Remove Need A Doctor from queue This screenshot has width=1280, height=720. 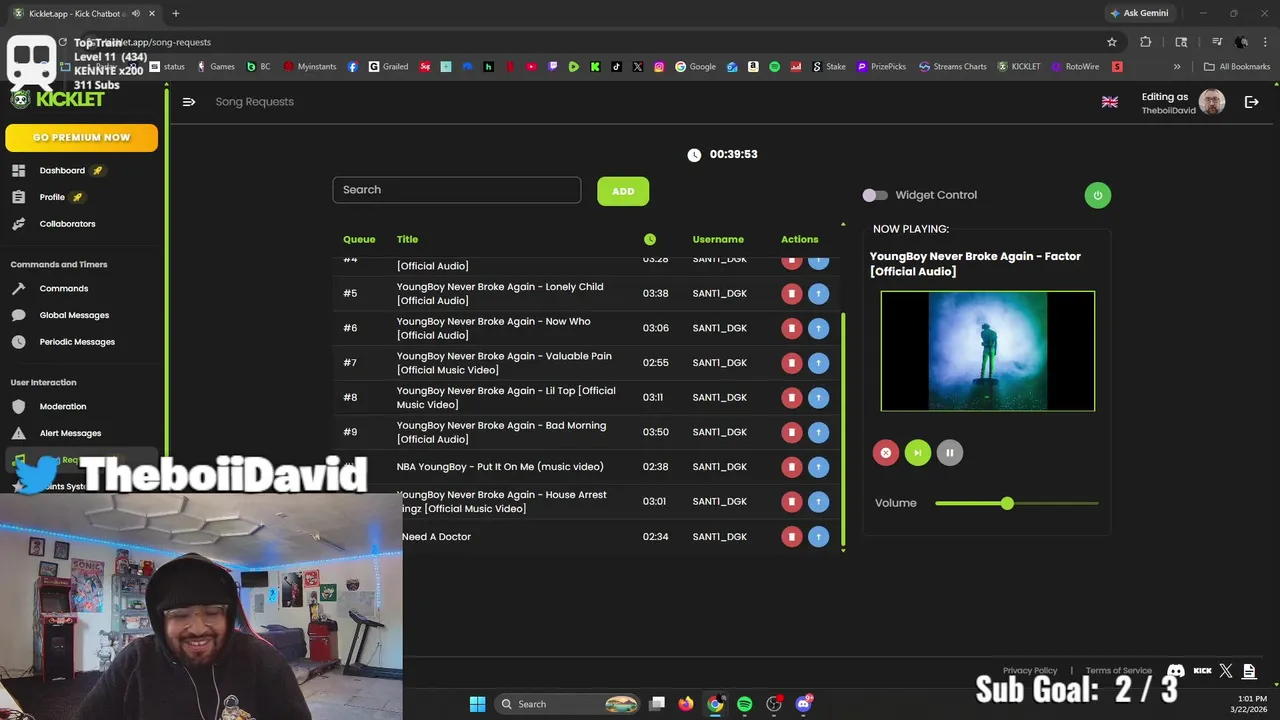[x=791, y=537]
